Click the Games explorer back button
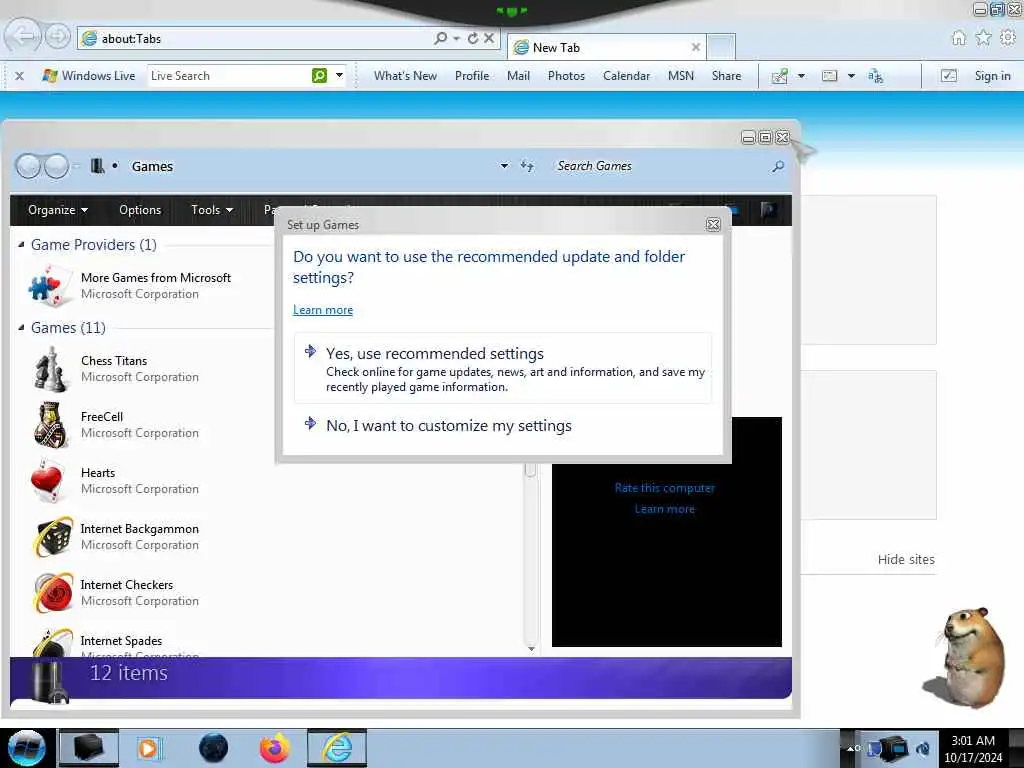This screenshot has height=768, width=1024. pyautogui.click(x=27, y=166)
